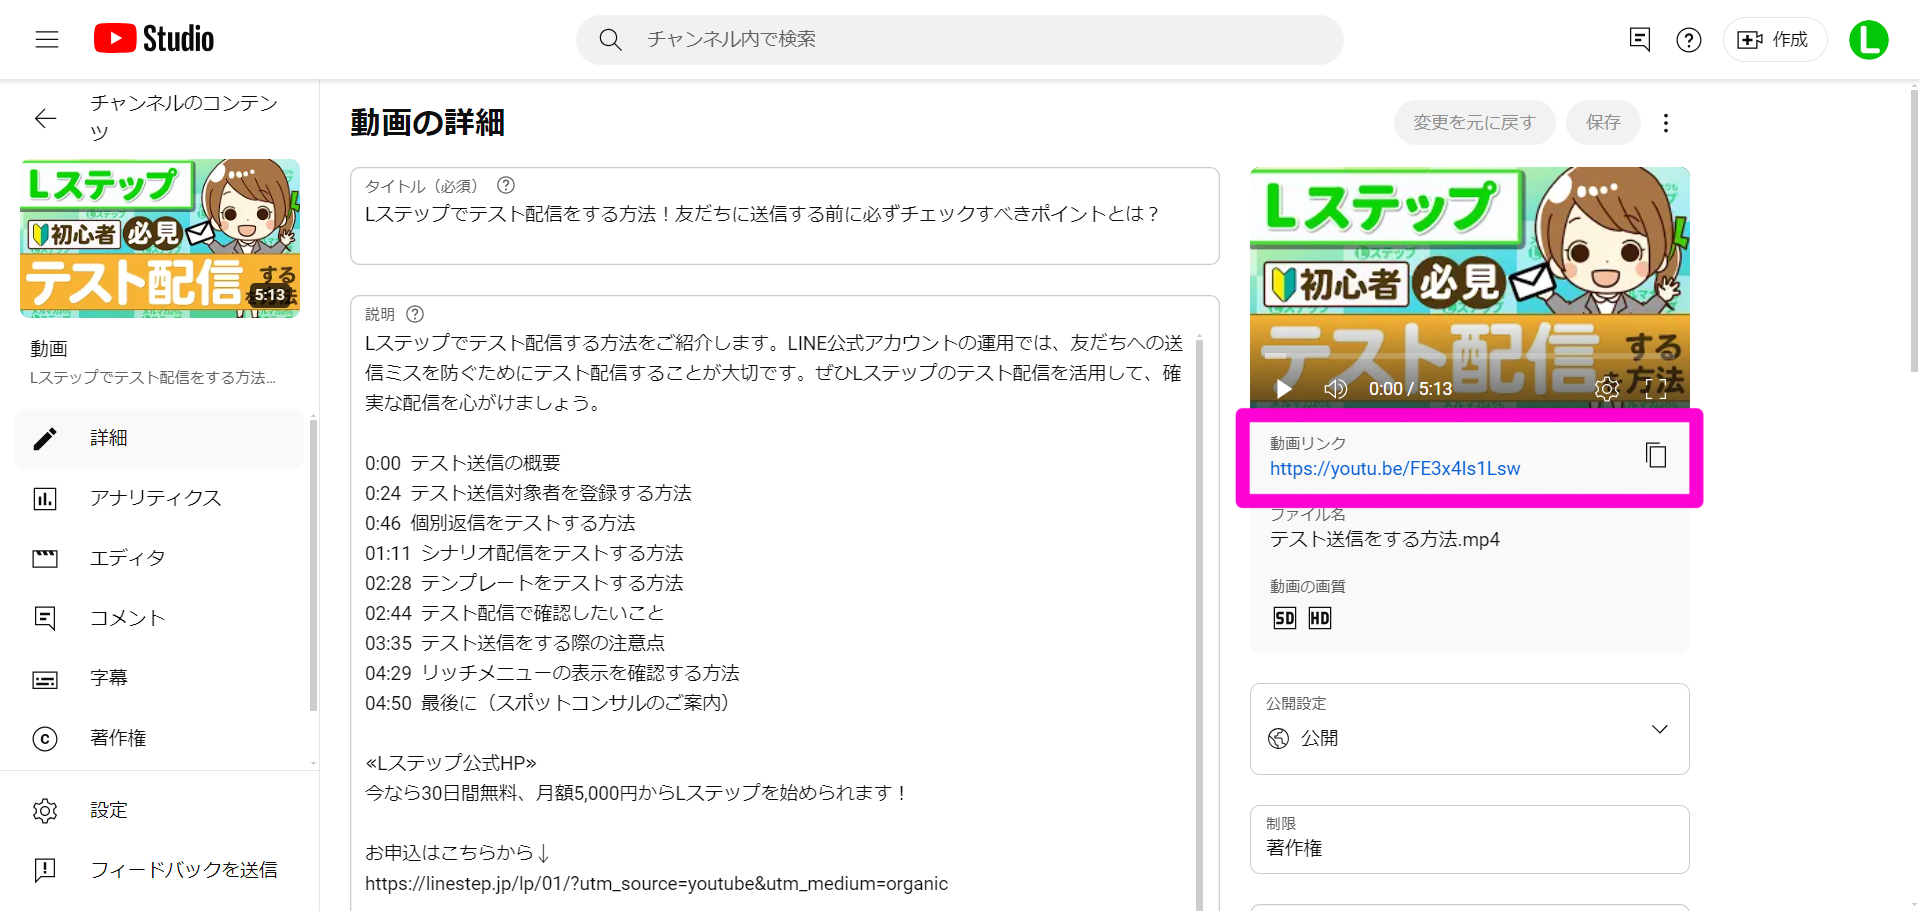Screen dimensions: 1920x911
Task: Click the help question mark icon in top bar
Action: pyautogui.click(x=1688, y=40)
